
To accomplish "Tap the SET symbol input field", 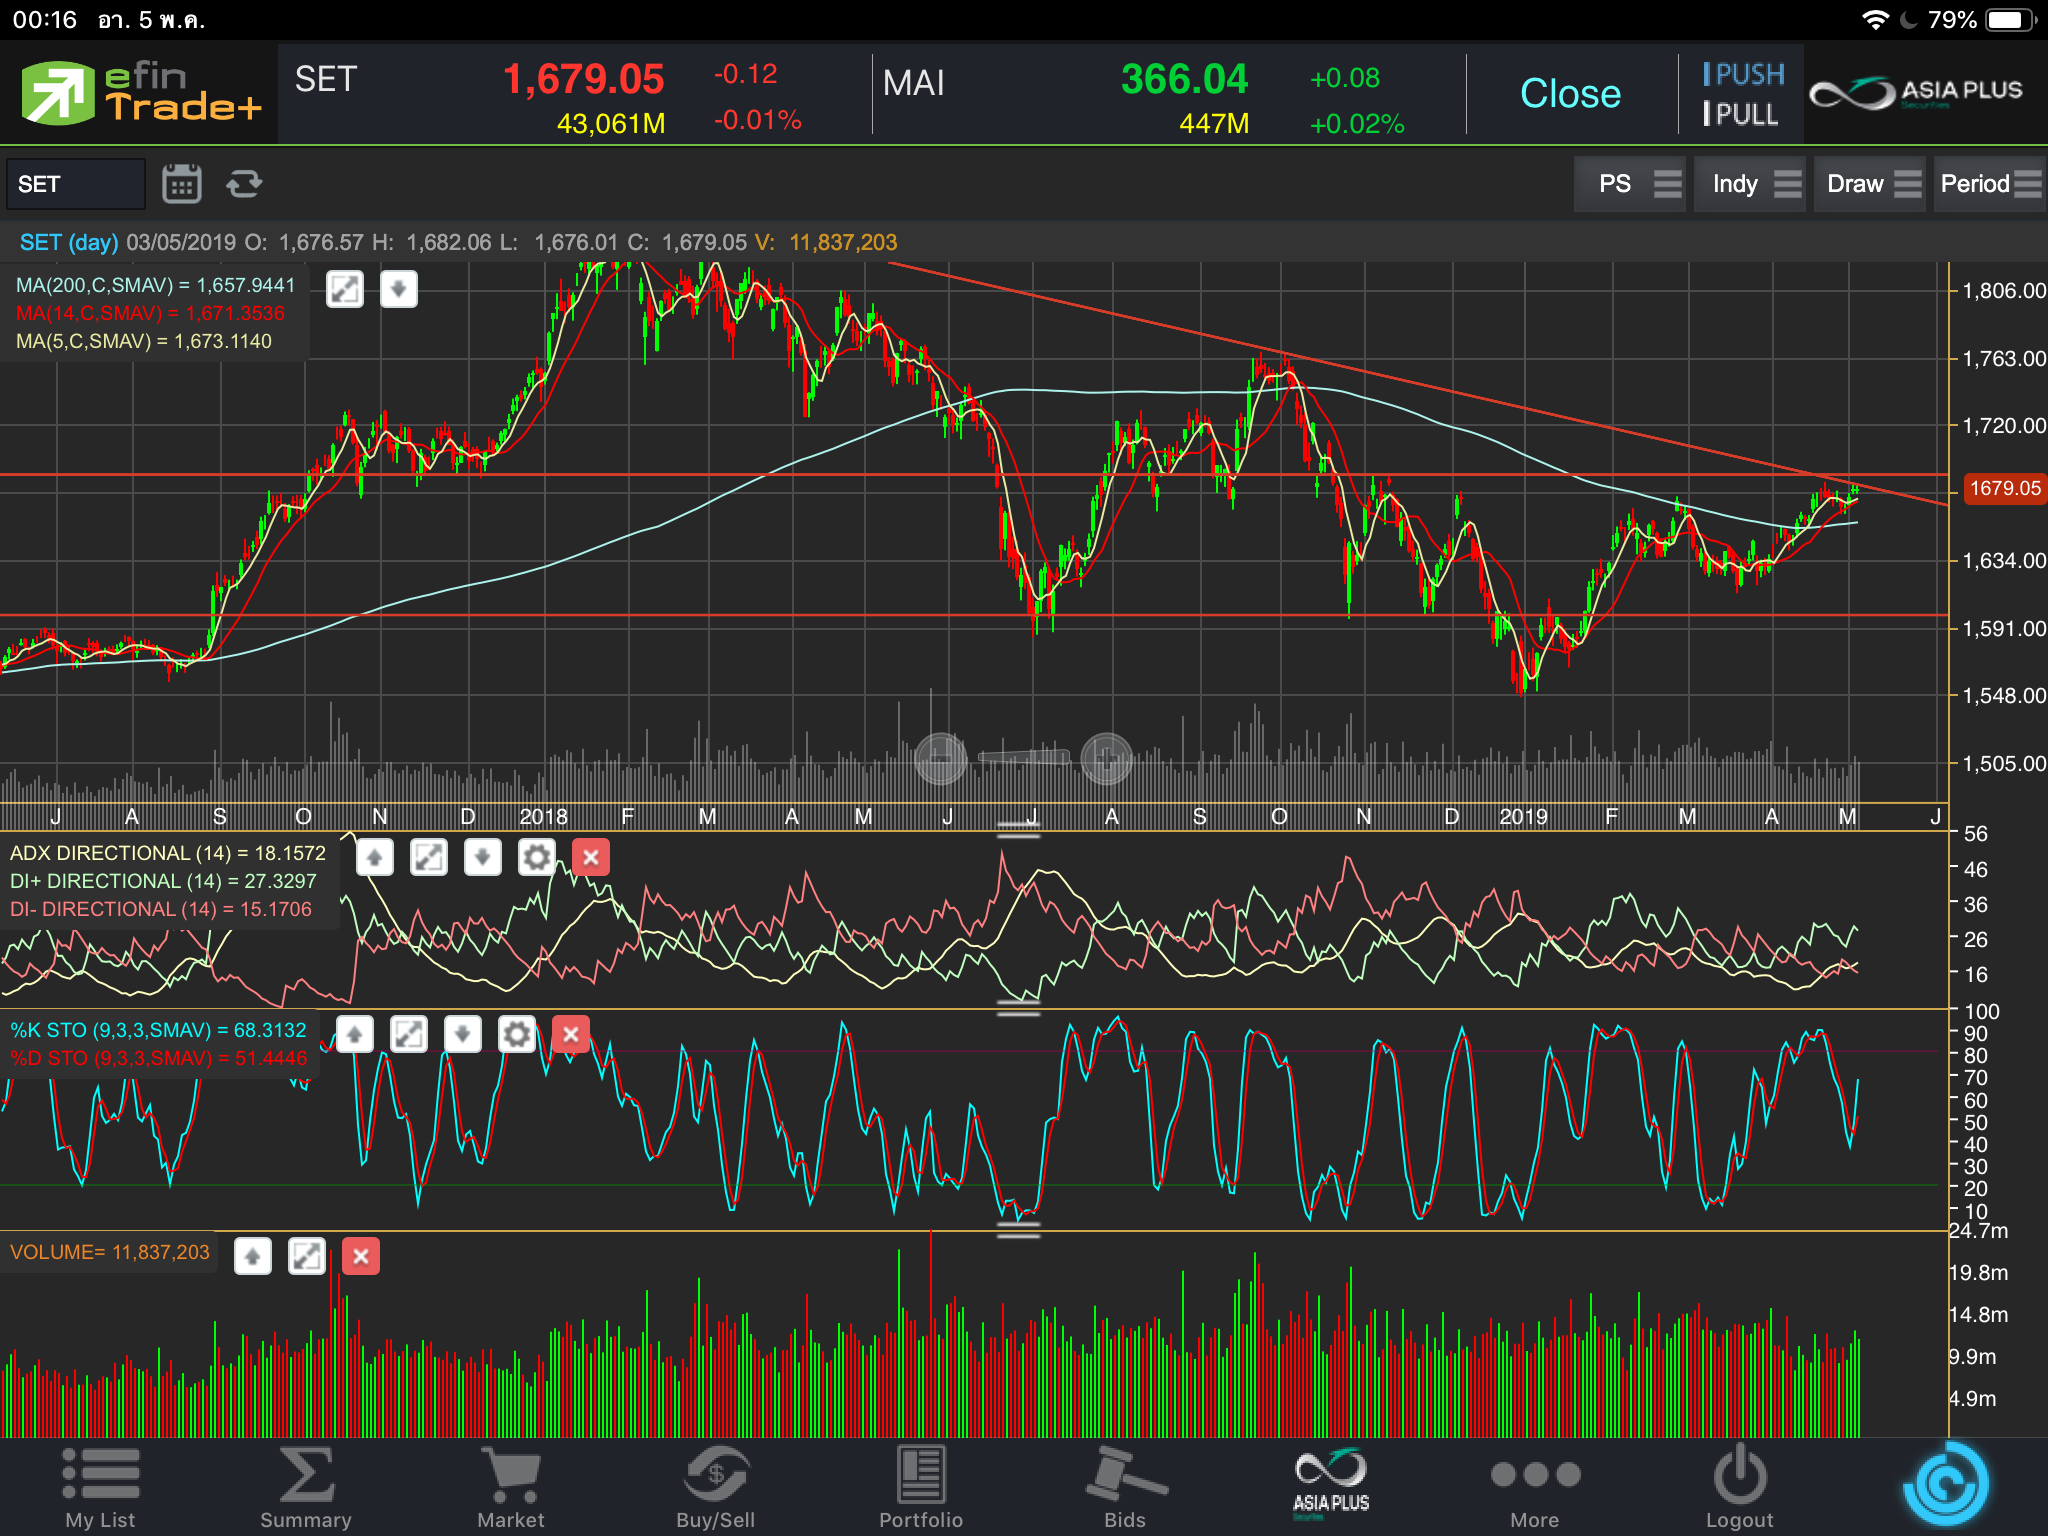I will [x=76, y=184].
